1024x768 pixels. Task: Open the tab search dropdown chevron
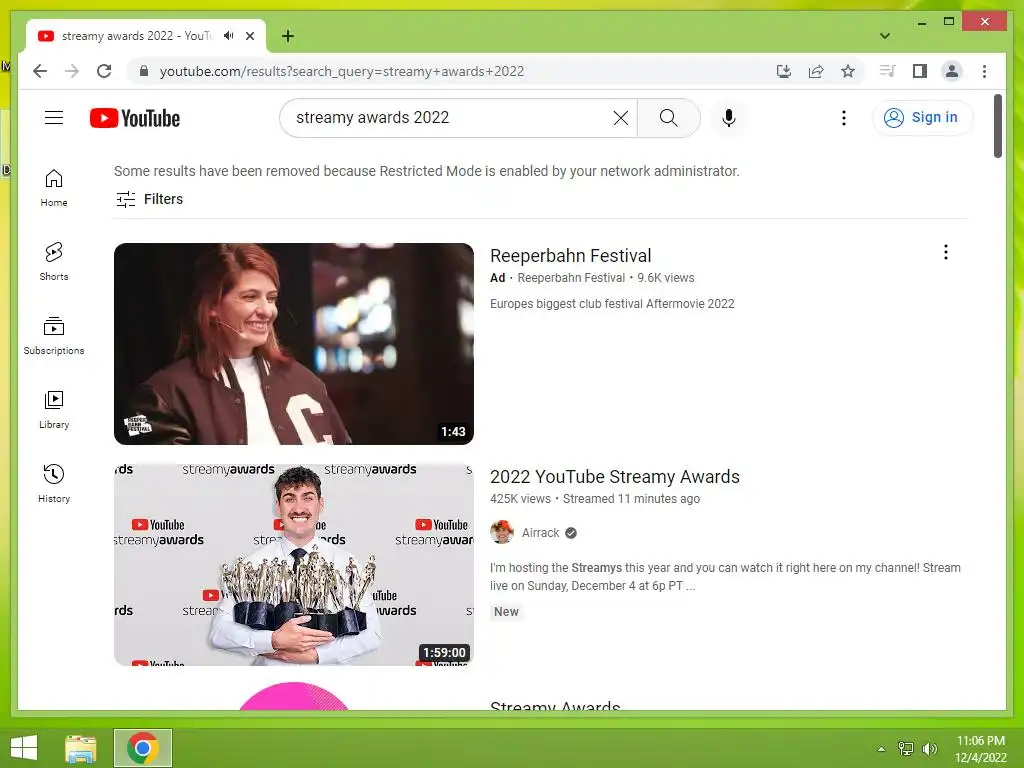tap(884, 36)
